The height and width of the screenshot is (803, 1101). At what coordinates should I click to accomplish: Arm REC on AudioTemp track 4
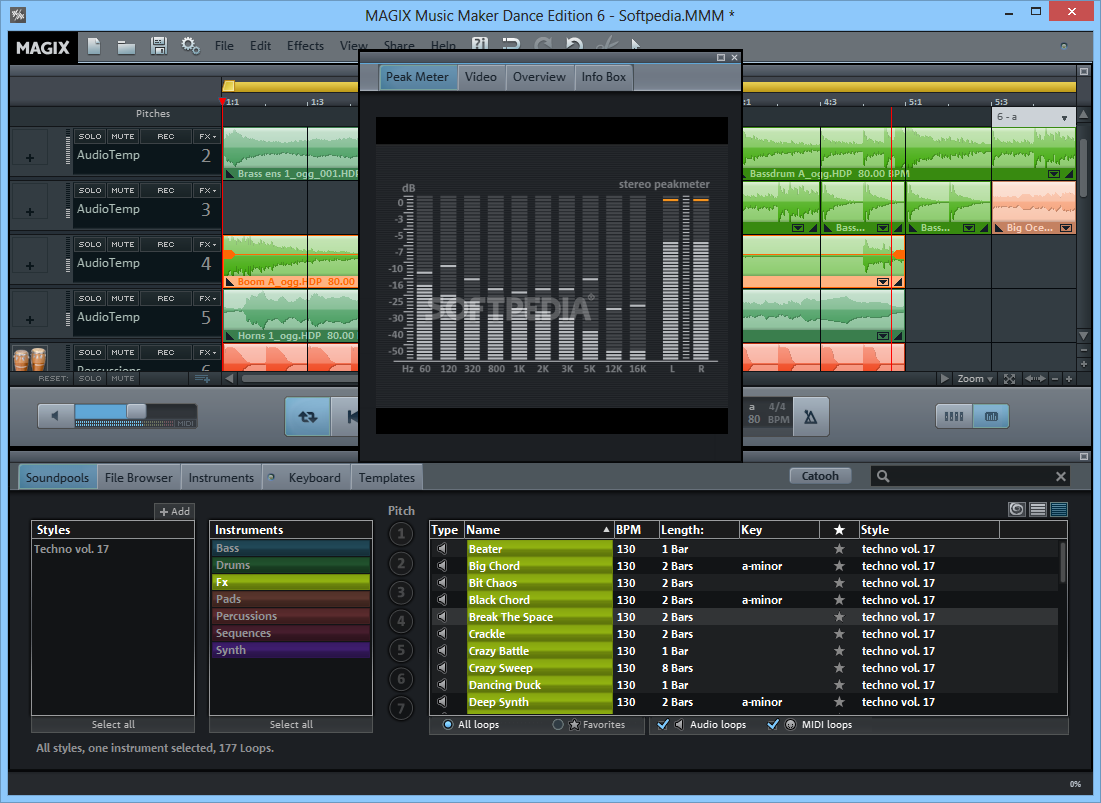pos(166,244)
